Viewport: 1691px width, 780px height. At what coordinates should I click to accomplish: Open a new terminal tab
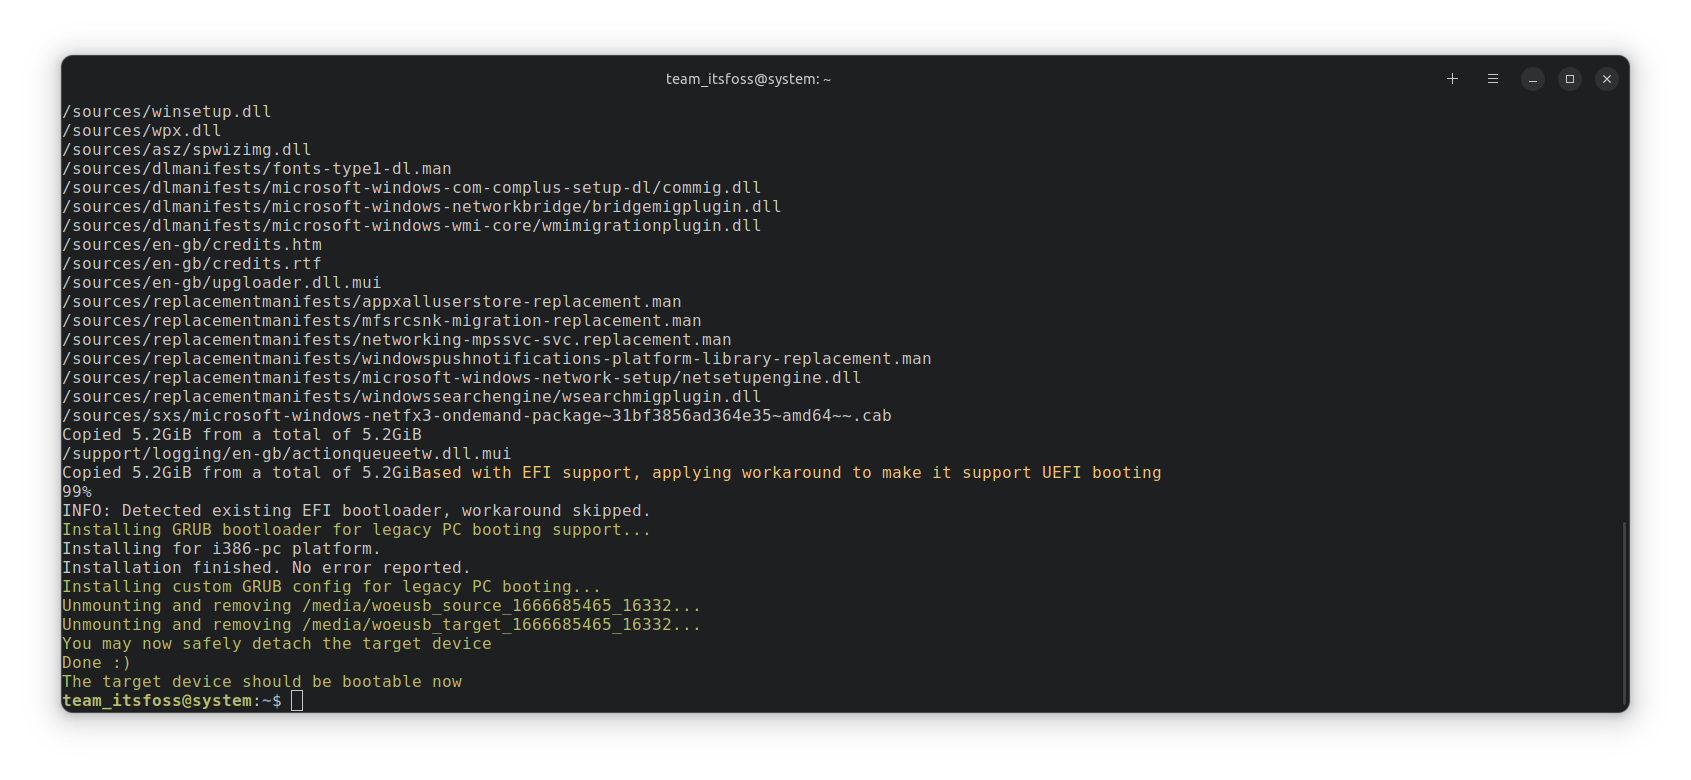1452,78
